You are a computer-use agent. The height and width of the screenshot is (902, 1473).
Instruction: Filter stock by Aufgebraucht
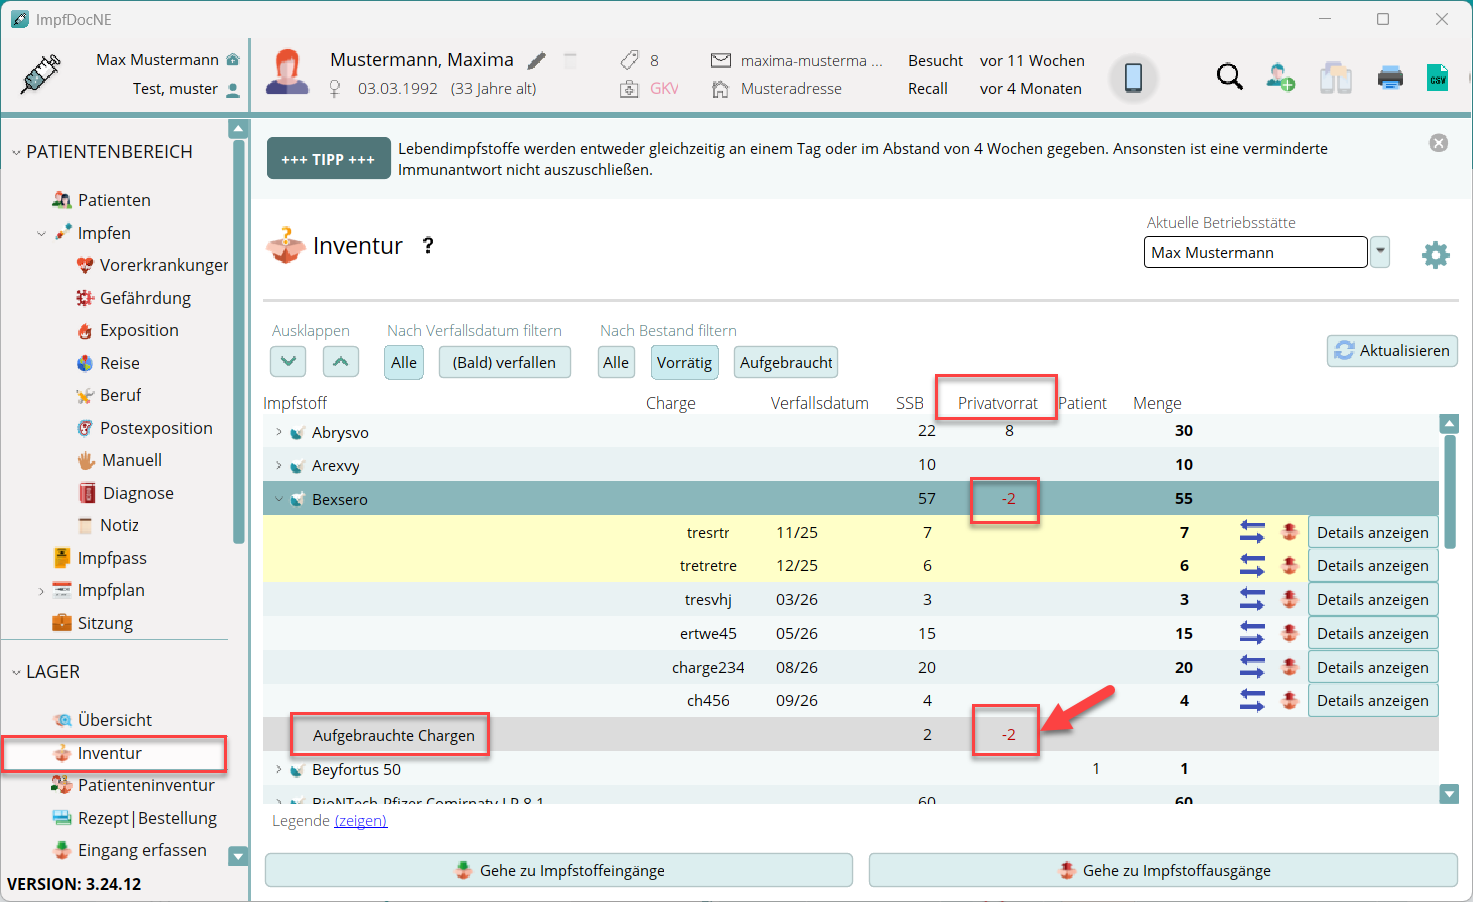click(786, 362)
